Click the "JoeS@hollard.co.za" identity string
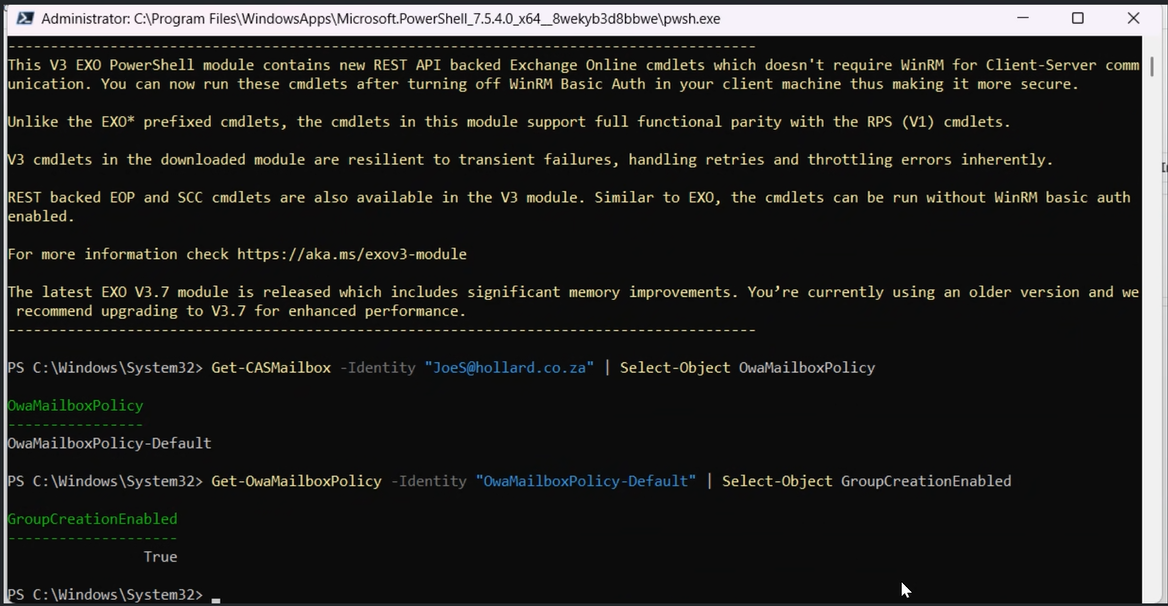1168x606 pixels. pyautogui.click(x=509, y=367)
